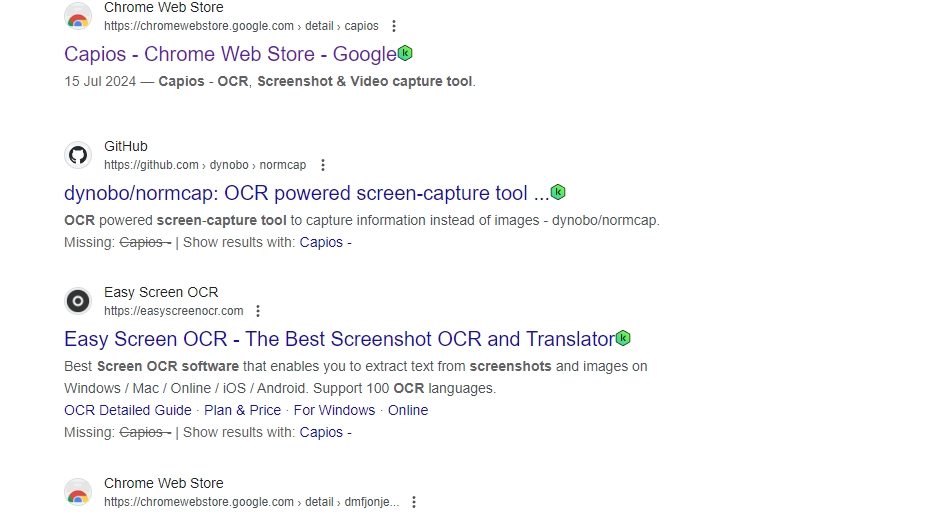Screen dimensions: 925x517
Task: Open more options for GitHub normcap result
Action: 322,165
